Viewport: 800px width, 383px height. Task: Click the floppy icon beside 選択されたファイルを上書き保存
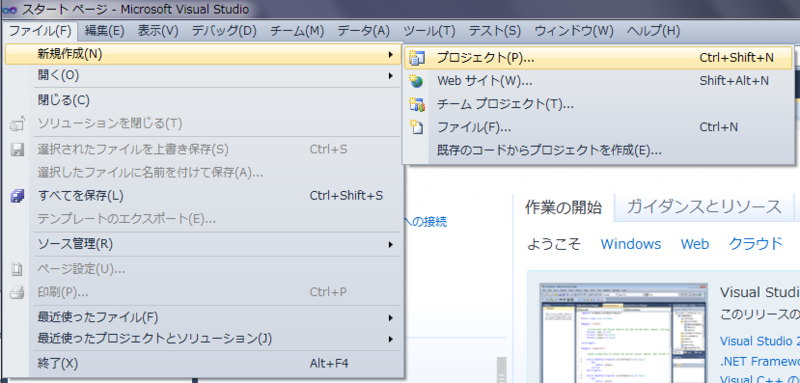pyautogui.click(x=17, y=150)
